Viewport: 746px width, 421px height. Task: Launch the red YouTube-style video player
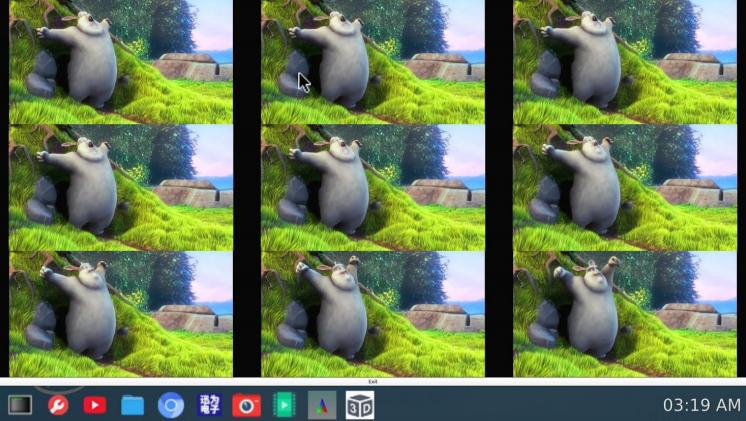point(95,405)
